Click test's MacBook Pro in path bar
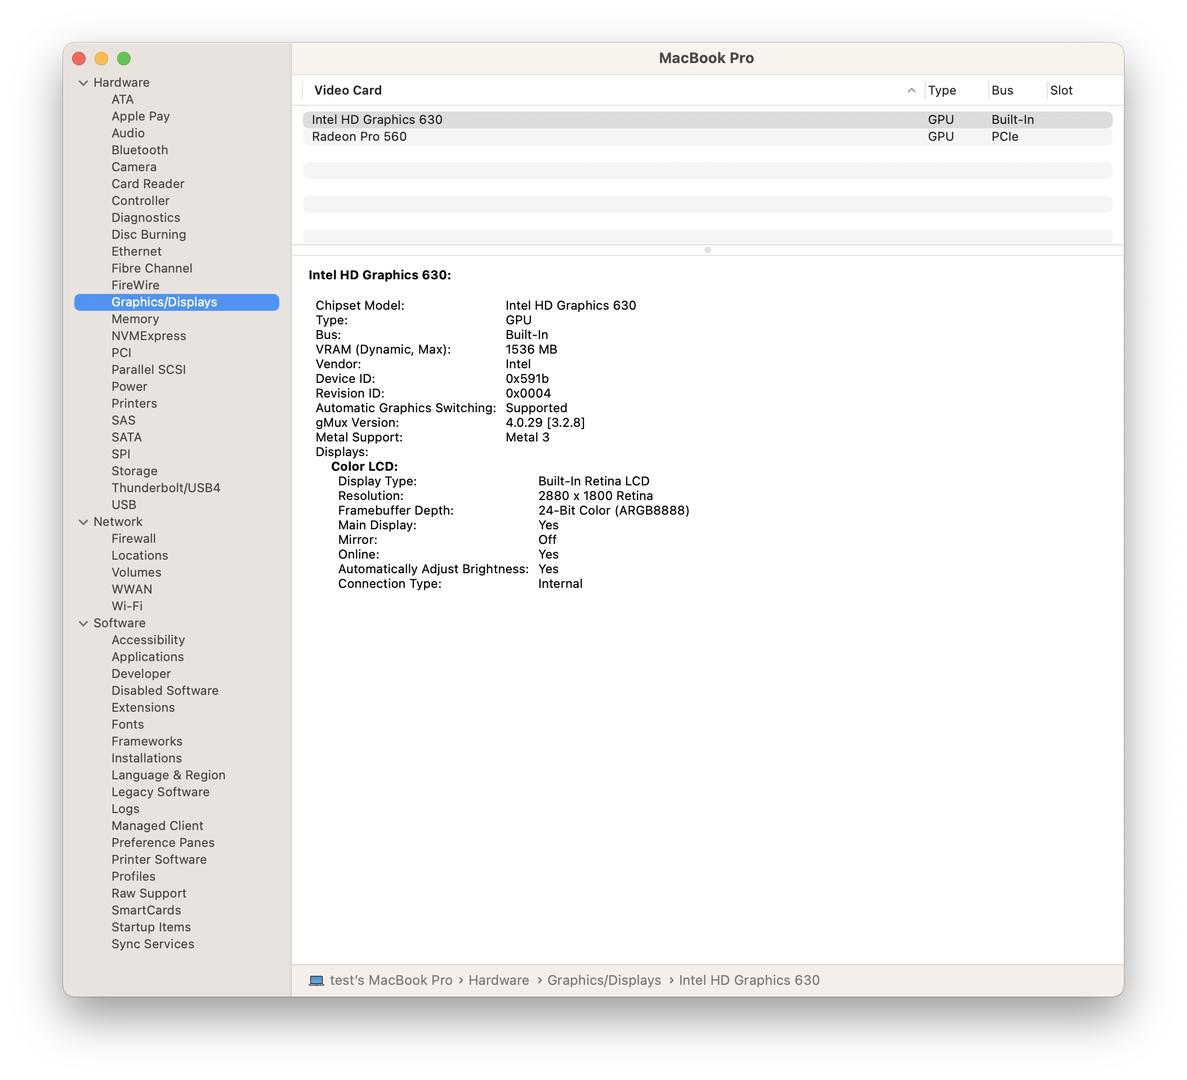 click(391, 981)
